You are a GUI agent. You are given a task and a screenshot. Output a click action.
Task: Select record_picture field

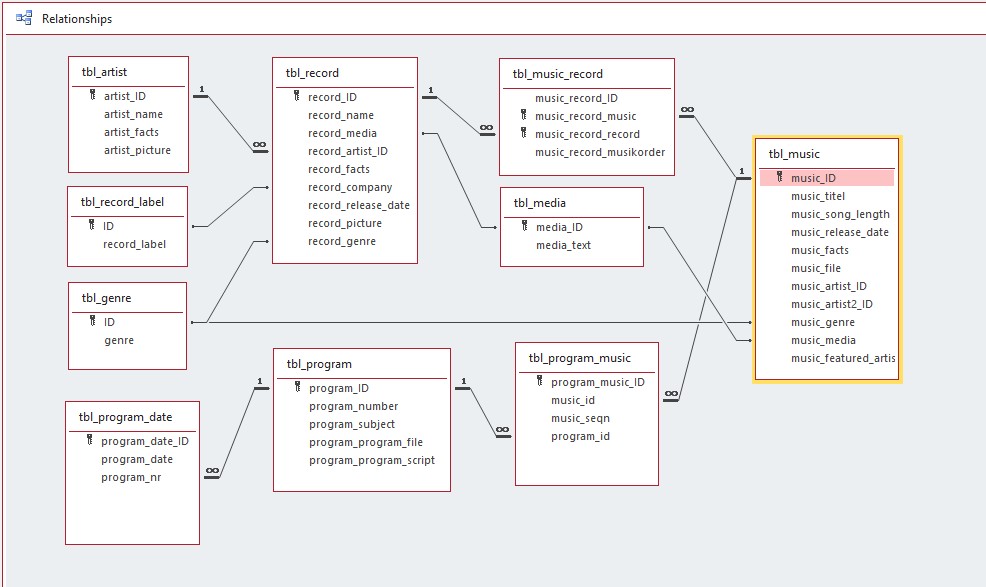[345, 223]
